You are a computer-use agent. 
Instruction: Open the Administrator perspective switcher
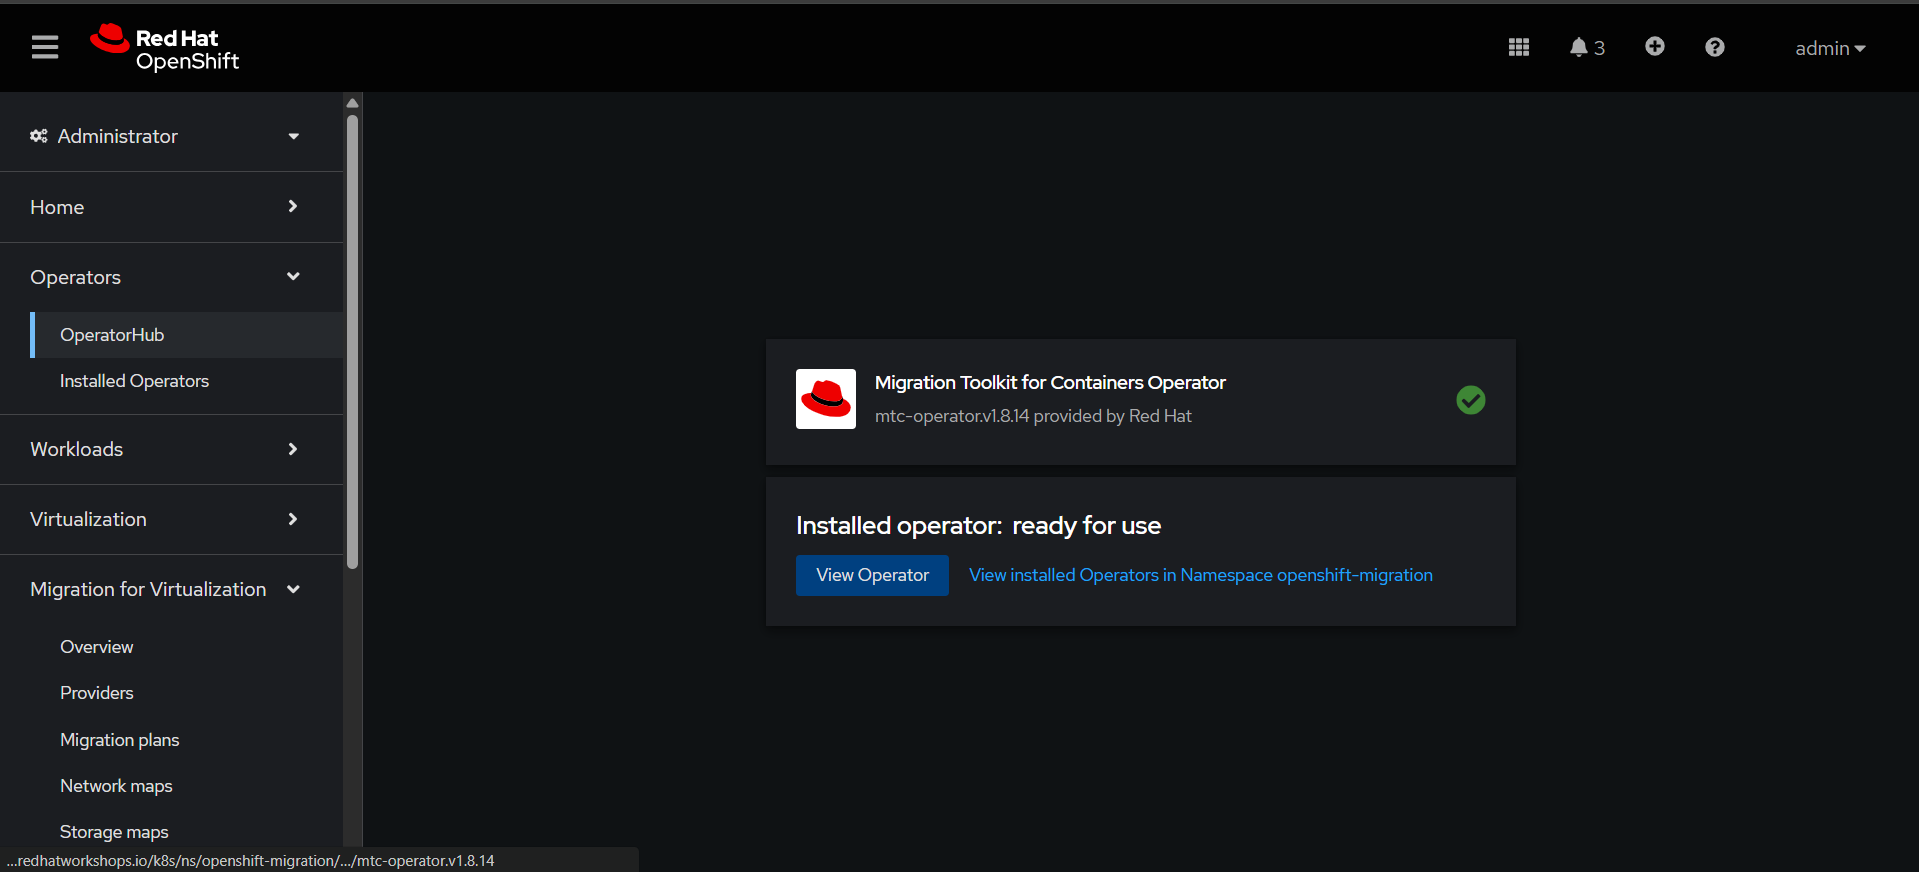[x=165, y=136]
